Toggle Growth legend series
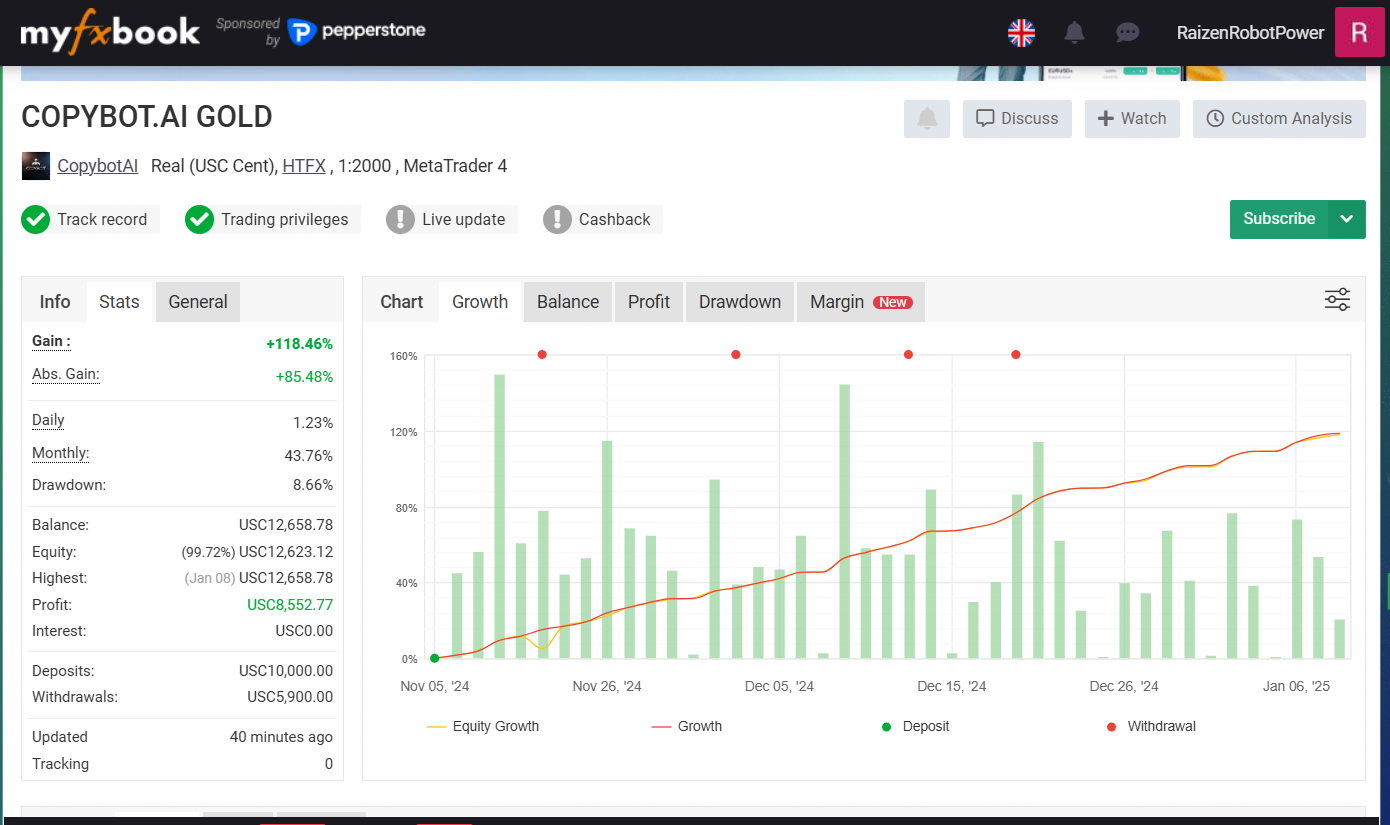1390x825 pixels. pyautogui.click(x=687, y=727)
